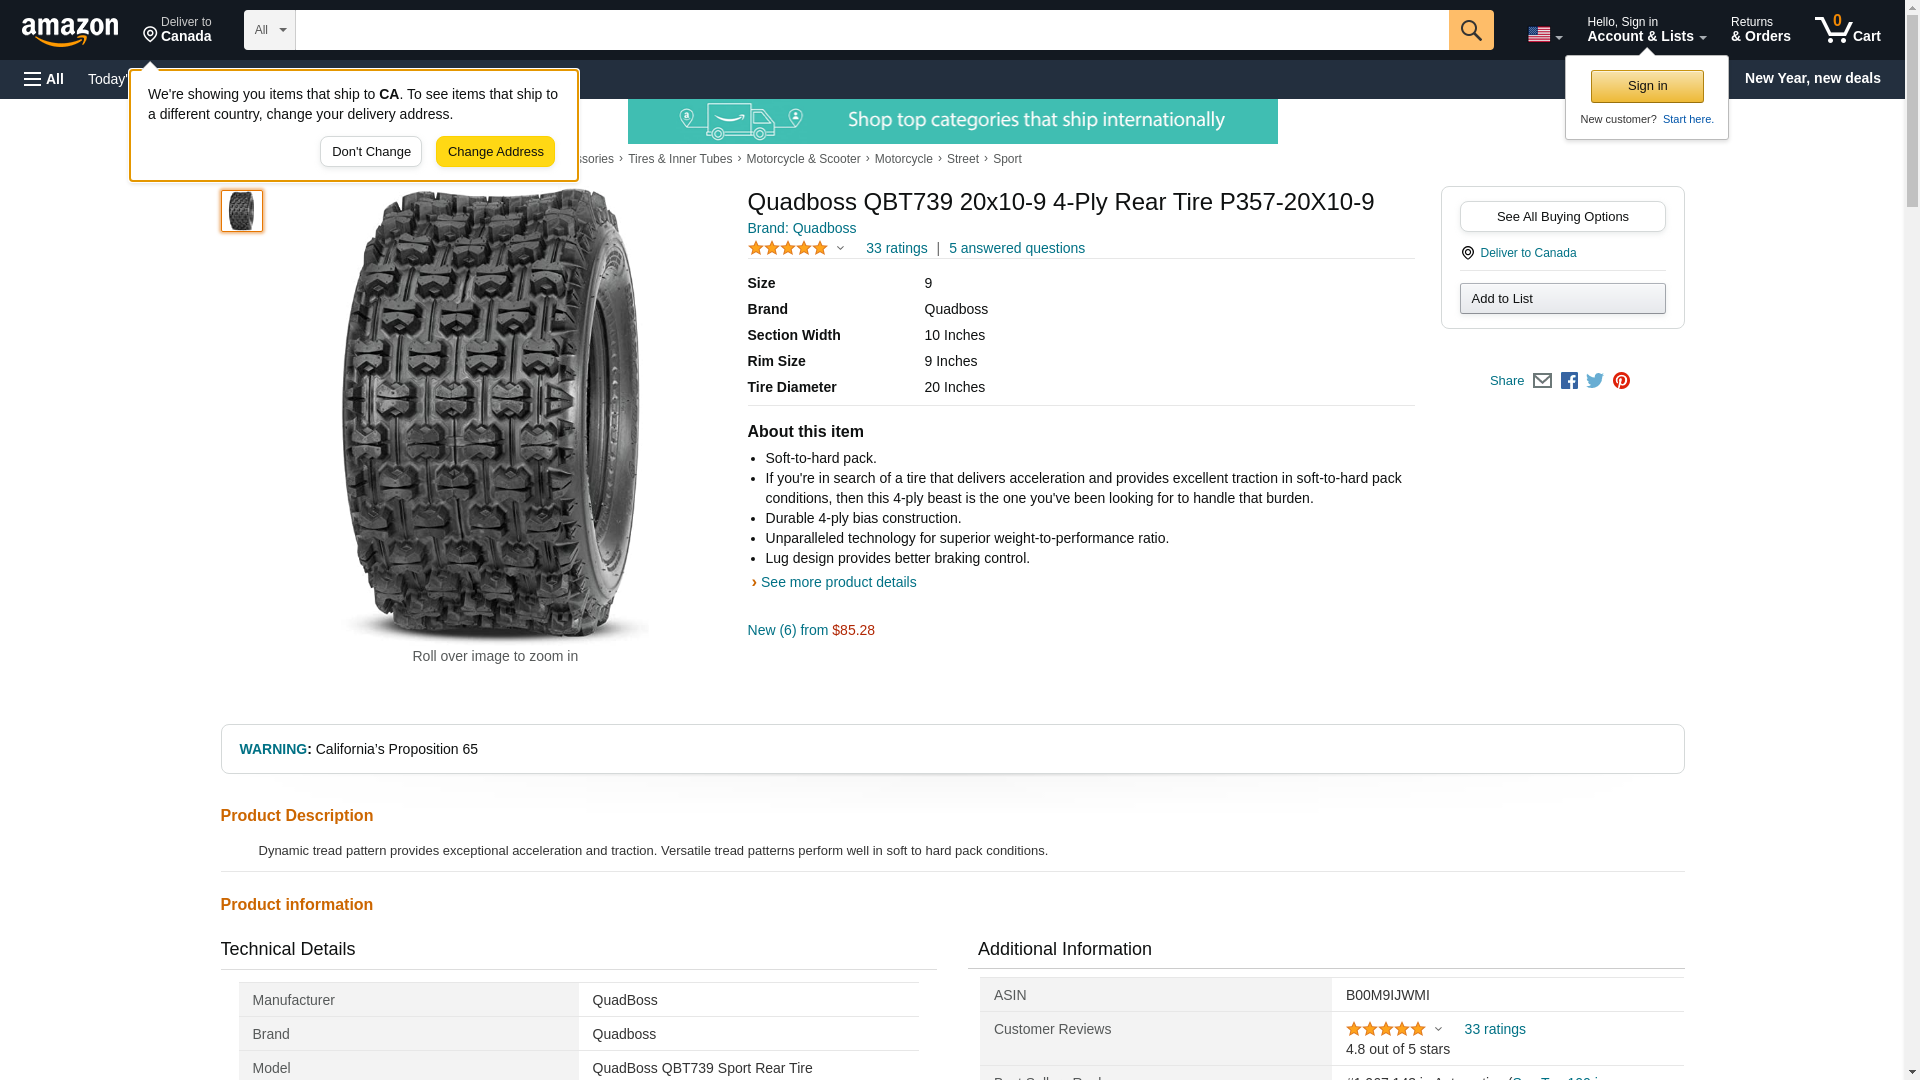Expand the Add to List dropdown

coord(1562,299)
